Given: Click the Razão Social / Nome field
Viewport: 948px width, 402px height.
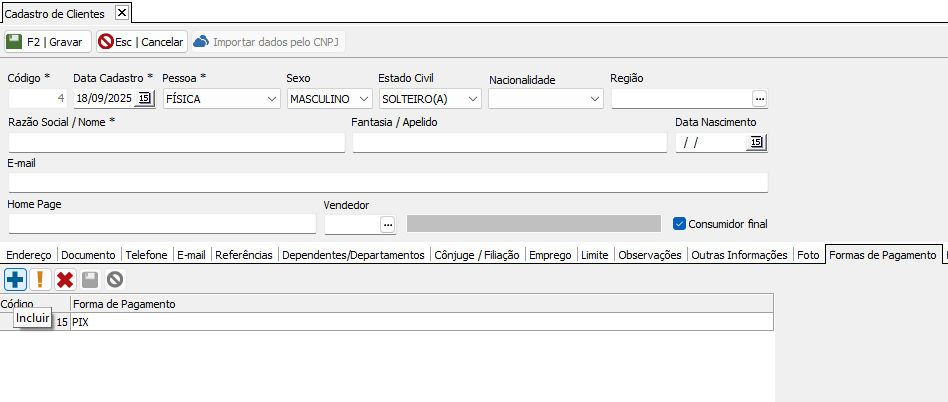Looking at the screenshot, I should click(x=176, y=143).
